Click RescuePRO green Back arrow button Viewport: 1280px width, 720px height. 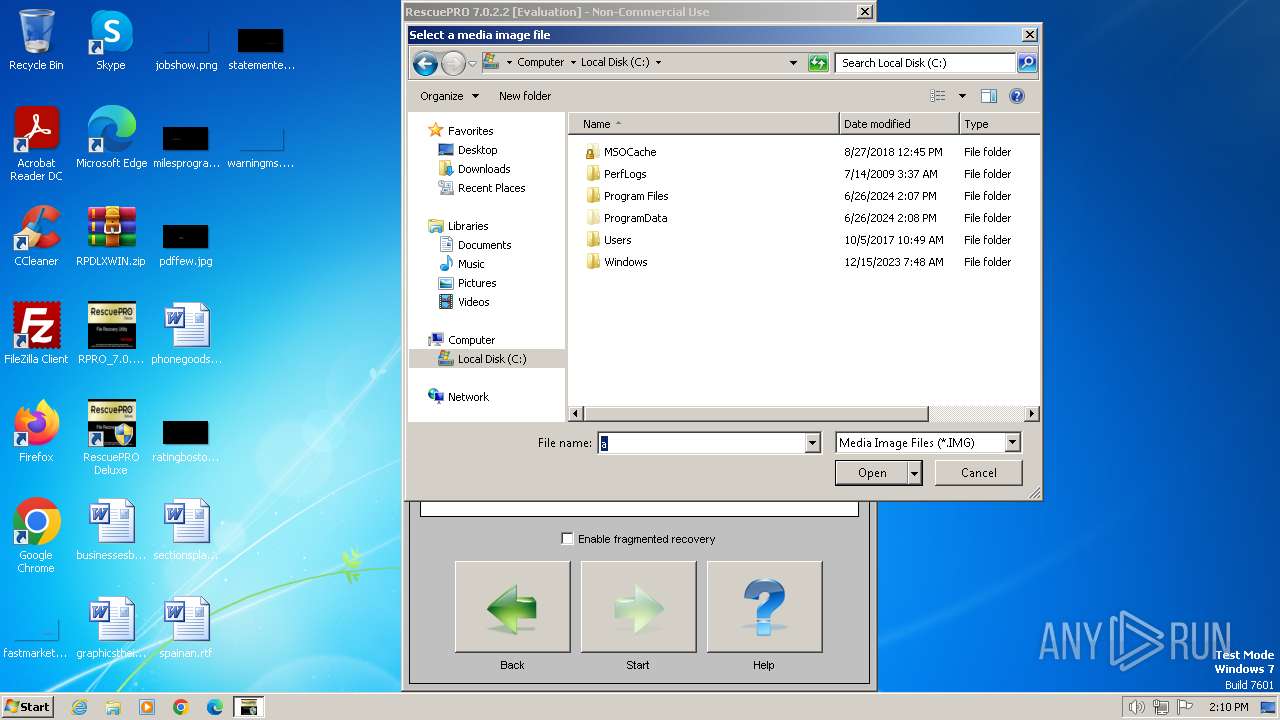point(512,607)
